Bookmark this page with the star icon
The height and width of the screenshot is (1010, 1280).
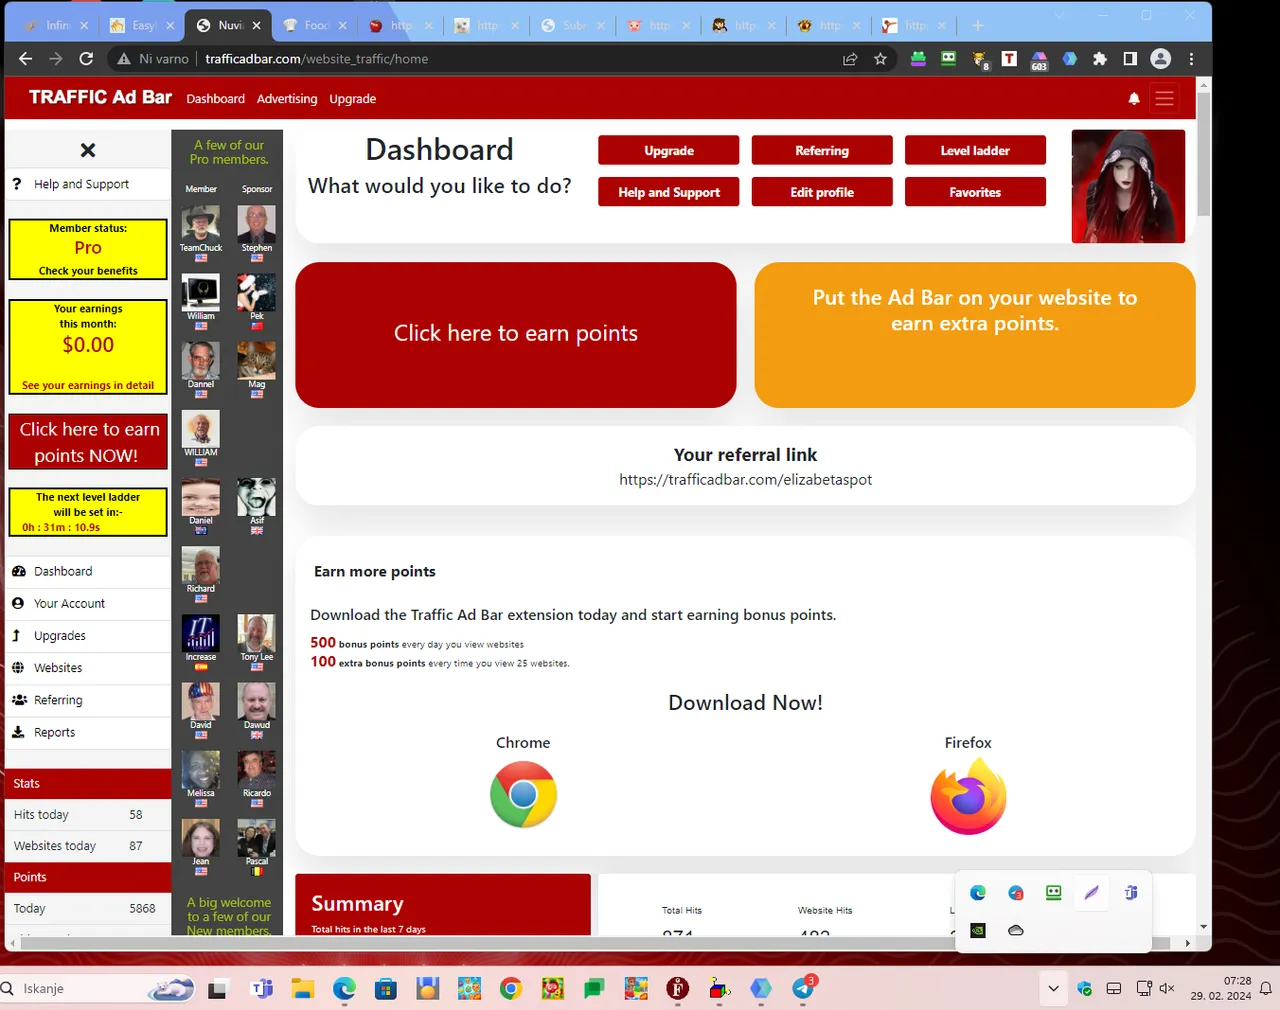pyautogui.click(x=880, y=59)
